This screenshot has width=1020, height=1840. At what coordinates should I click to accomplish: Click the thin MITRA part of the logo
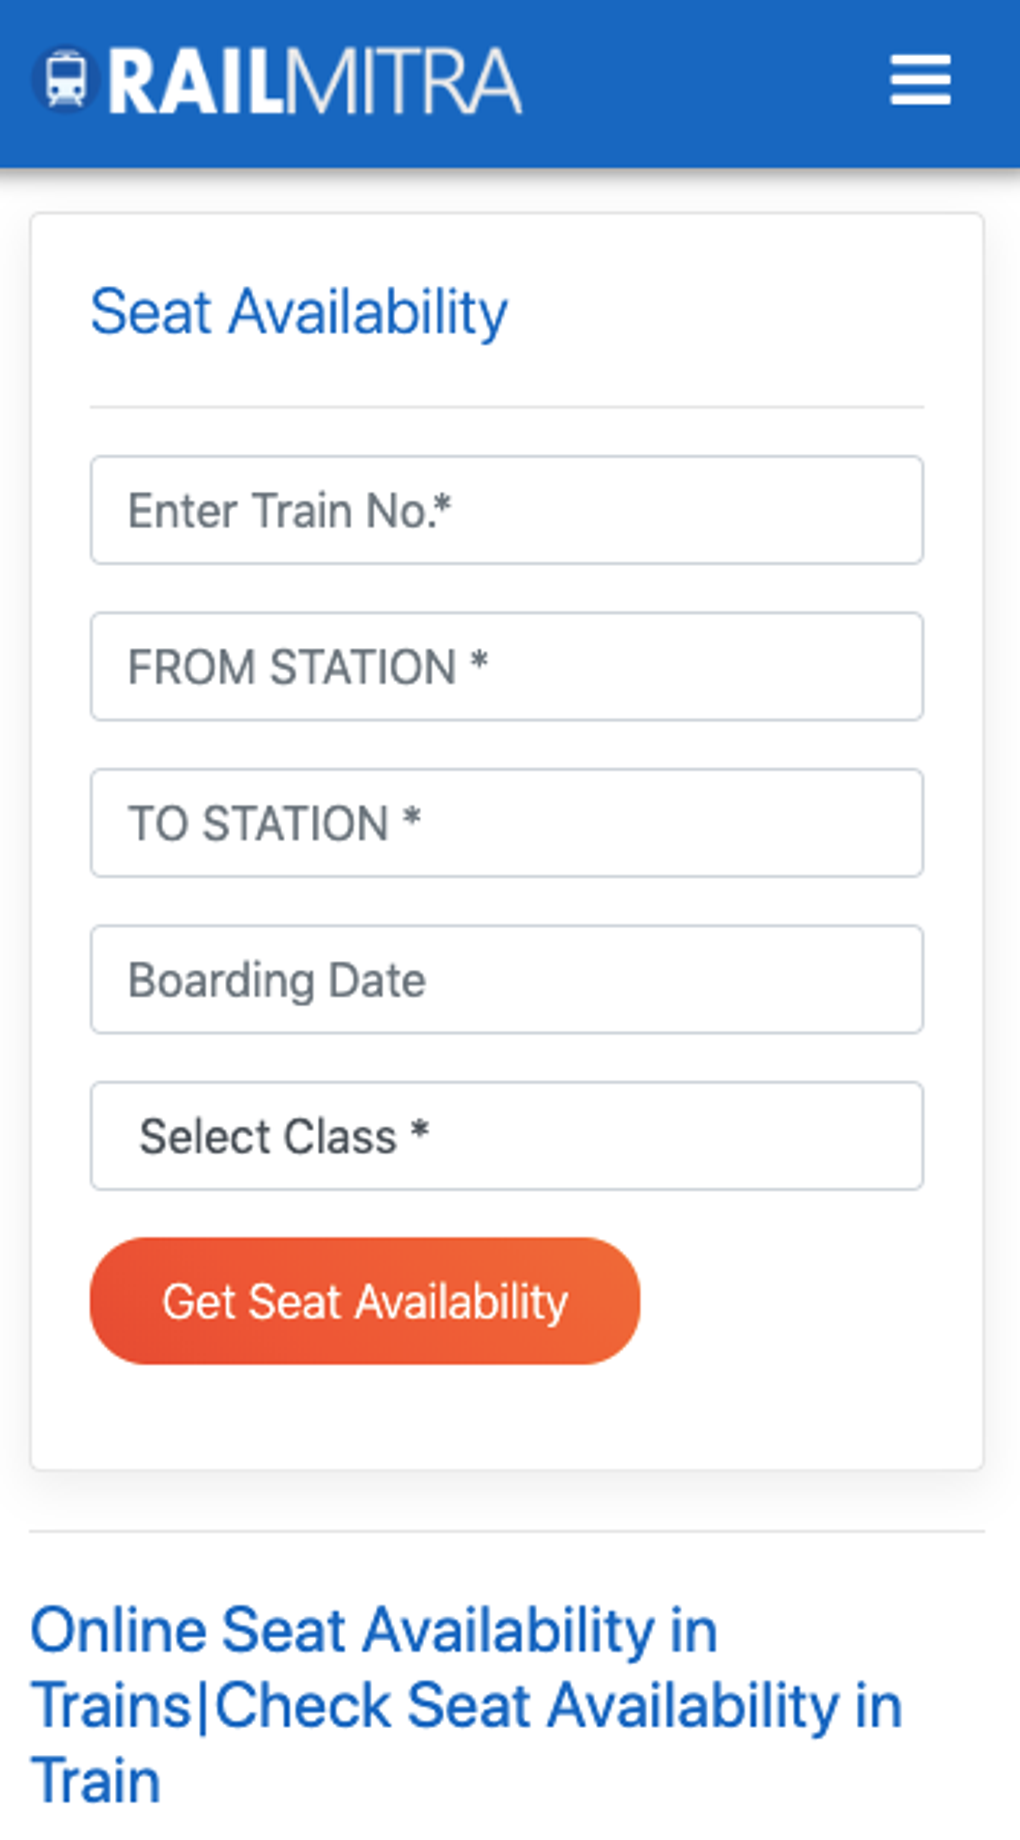[x=404, y=82]
